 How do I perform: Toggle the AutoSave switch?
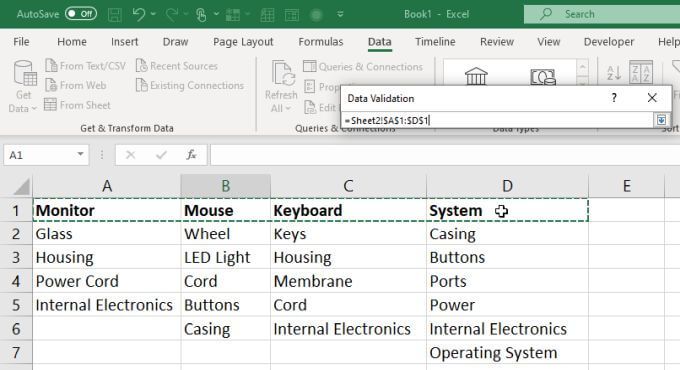pos(81,14)
